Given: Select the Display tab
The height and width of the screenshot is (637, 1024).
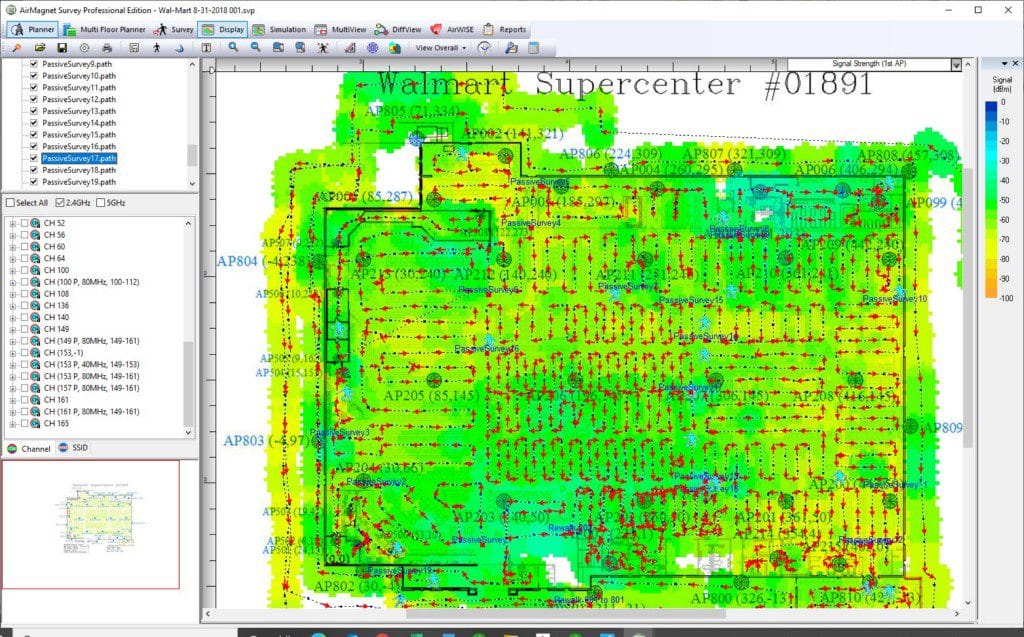Looking at the screenshot, I should tap(223, 29).
